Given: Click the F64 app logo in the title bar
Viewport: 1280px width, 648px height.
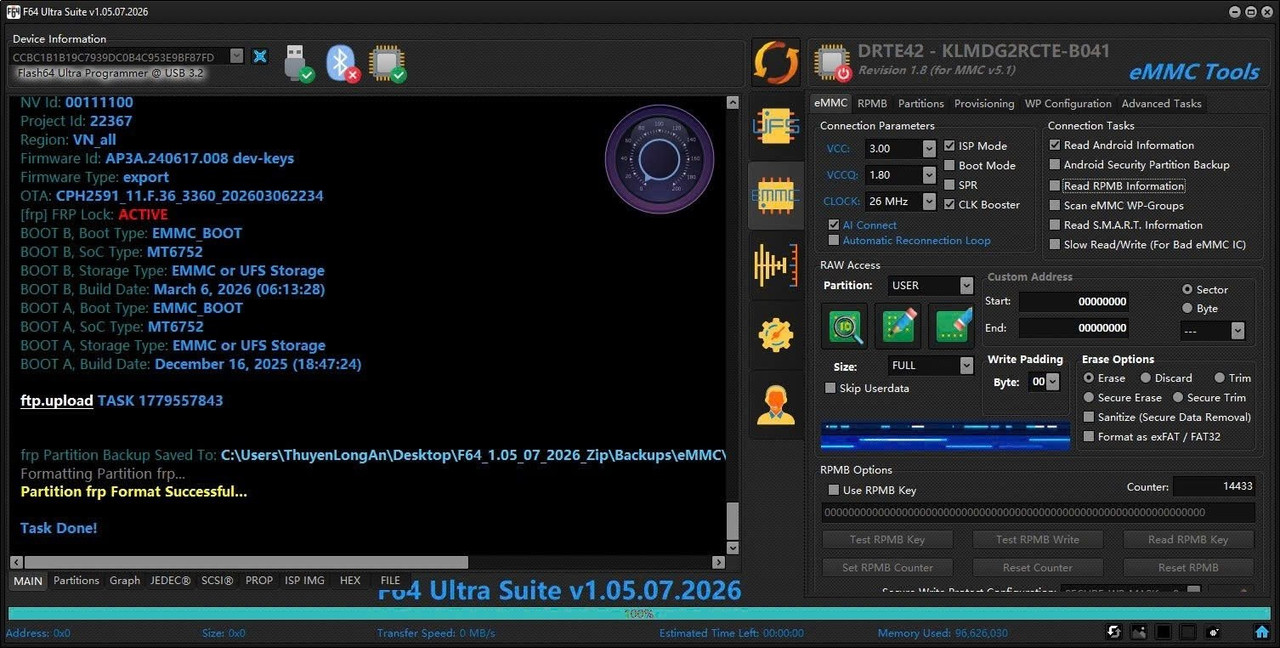Looking at the screenshot, I should pos(14,11).
